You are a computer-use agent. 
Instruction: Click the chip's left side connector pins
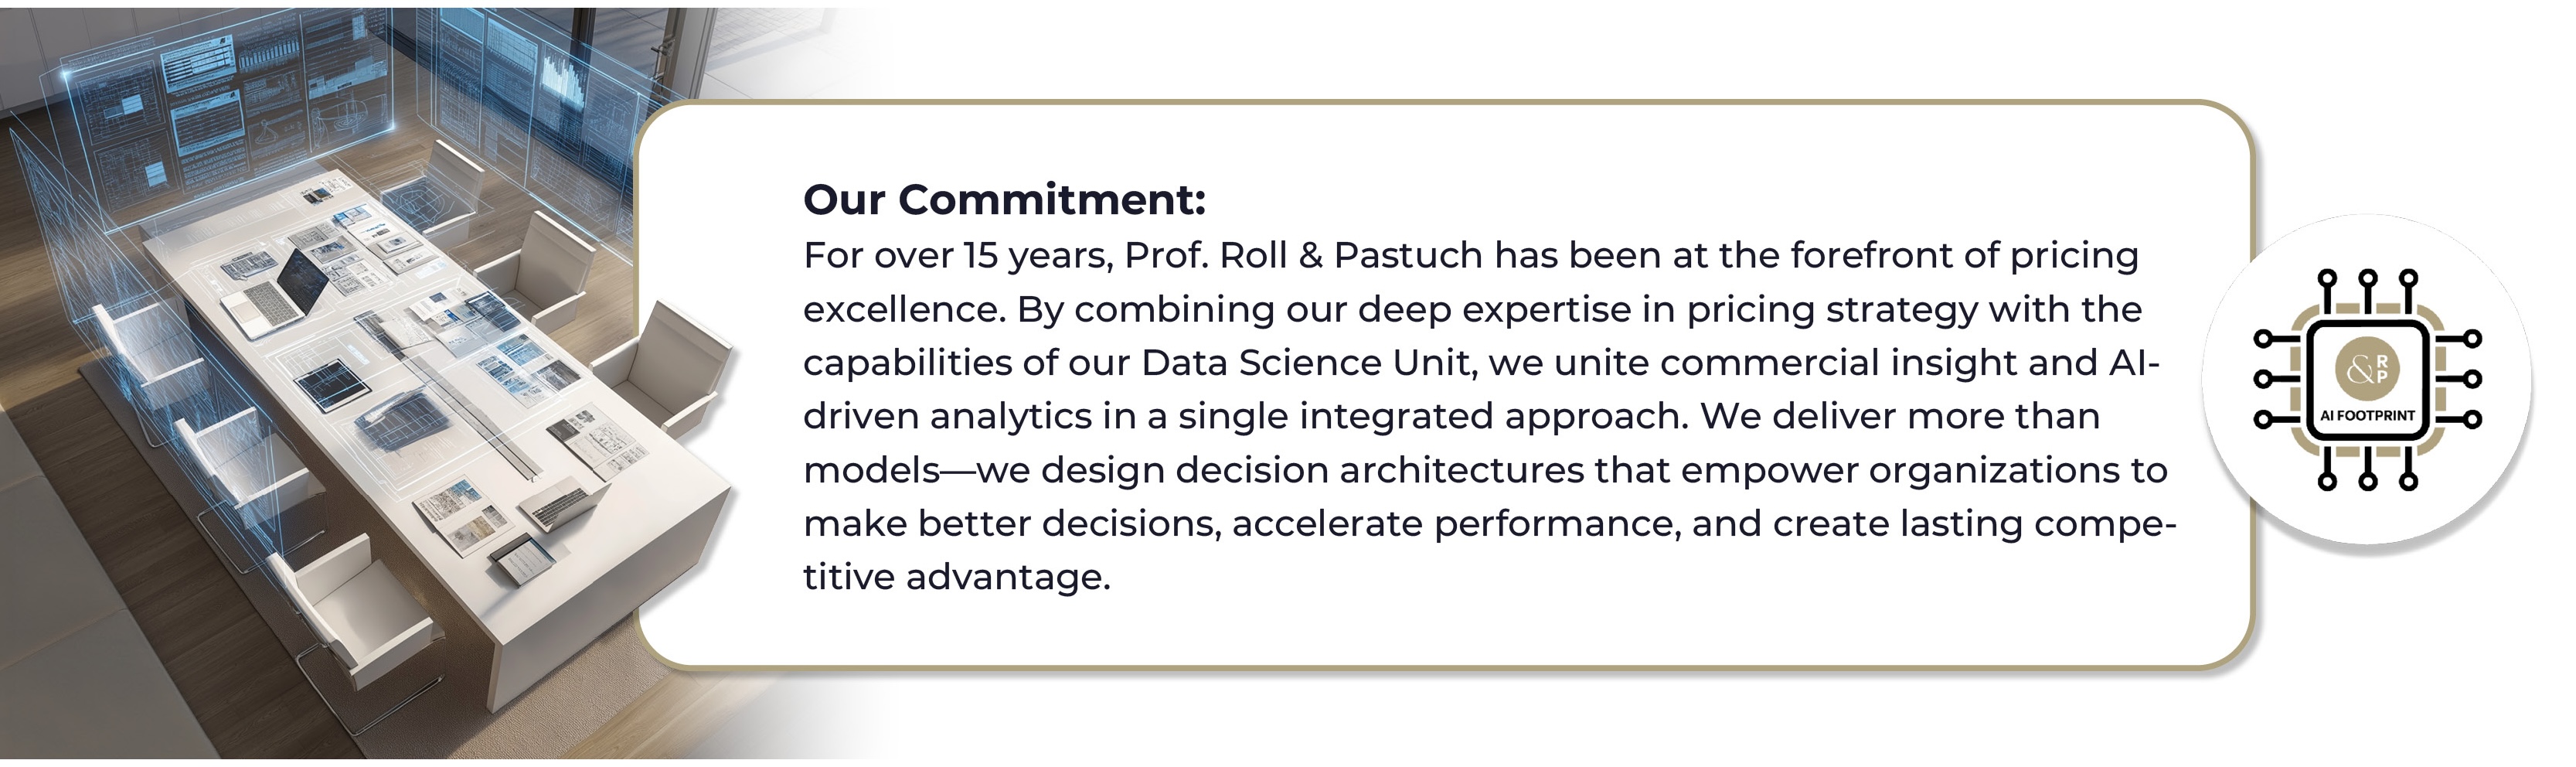click(2278, 380)
